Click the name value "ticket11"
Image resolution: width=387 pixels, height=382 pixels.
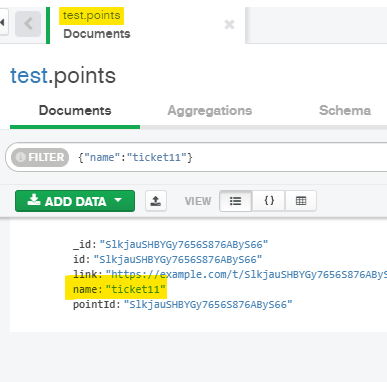pos(136,289)
